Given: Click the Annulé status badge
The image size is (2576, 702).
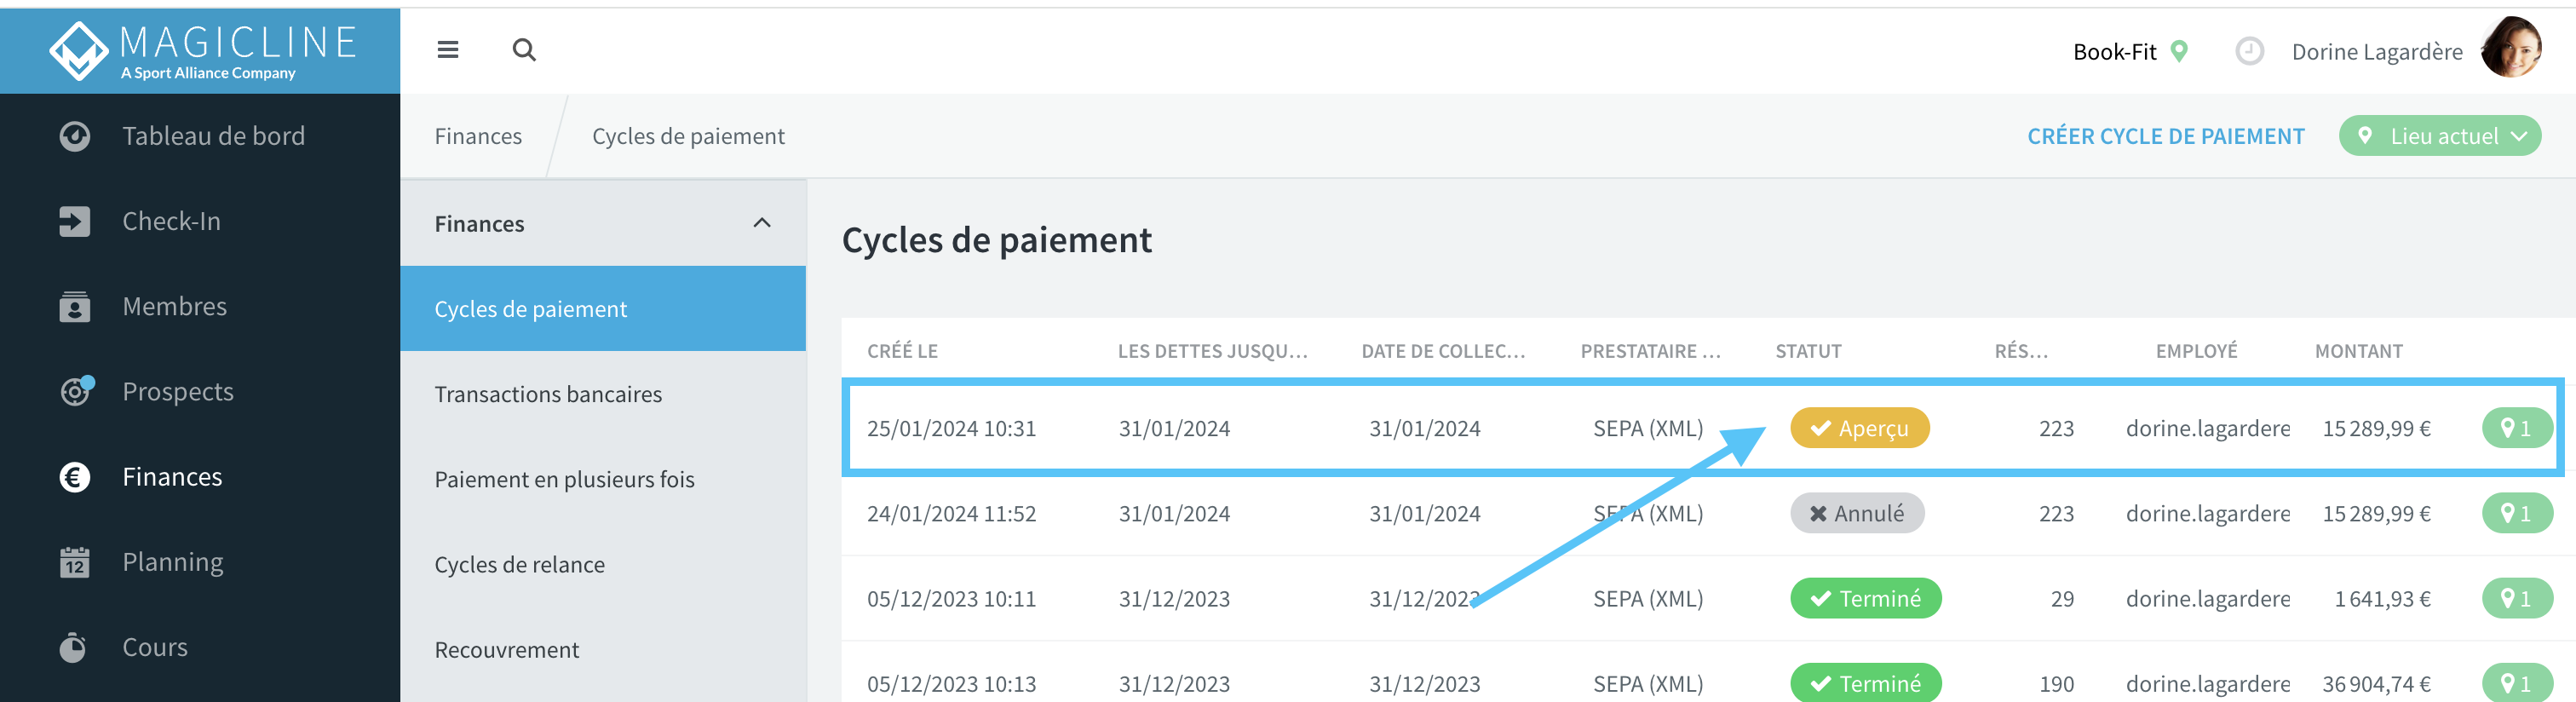Looking at the screenshot, I should tap(1856, 513).
